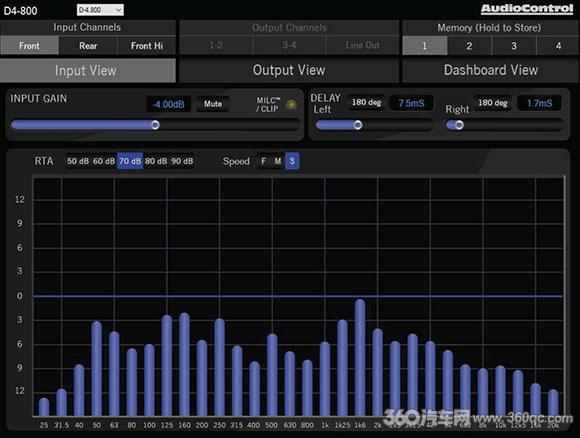Image resolution: width=580 pixels, height=438 pixels.
Task: Toggle Right channel 180 deg phase
Action: pyautogui.click(x=492, y=102)
